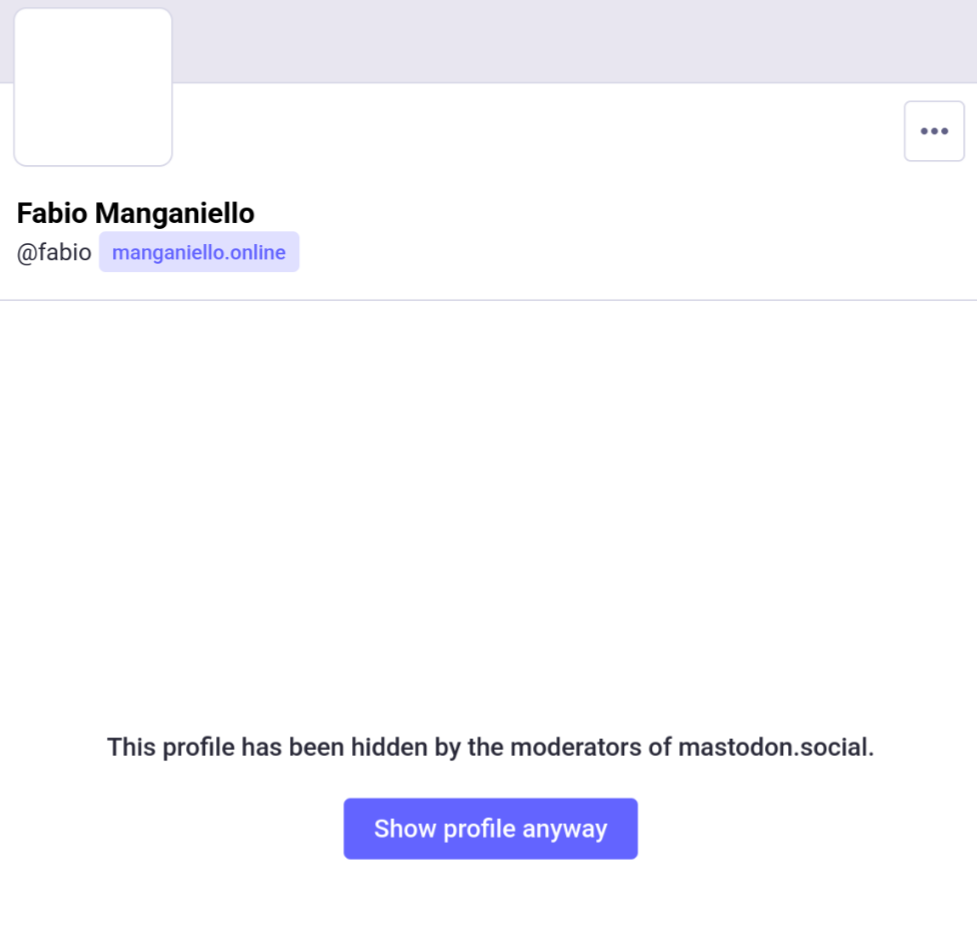Reveal the hidden profile with the purple button
The width and height of the screenshot is (977, 929).
(x=490, y=828)
